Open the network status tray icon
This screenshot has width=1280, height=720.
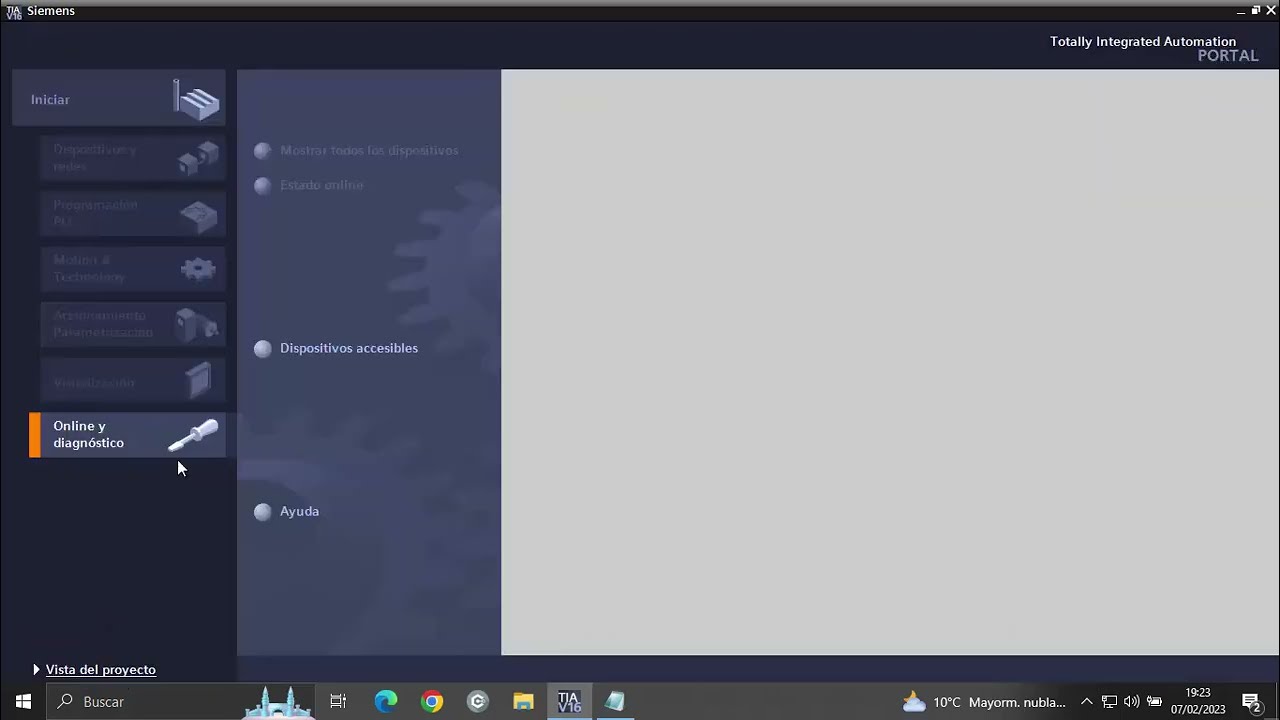(1109, 702)
